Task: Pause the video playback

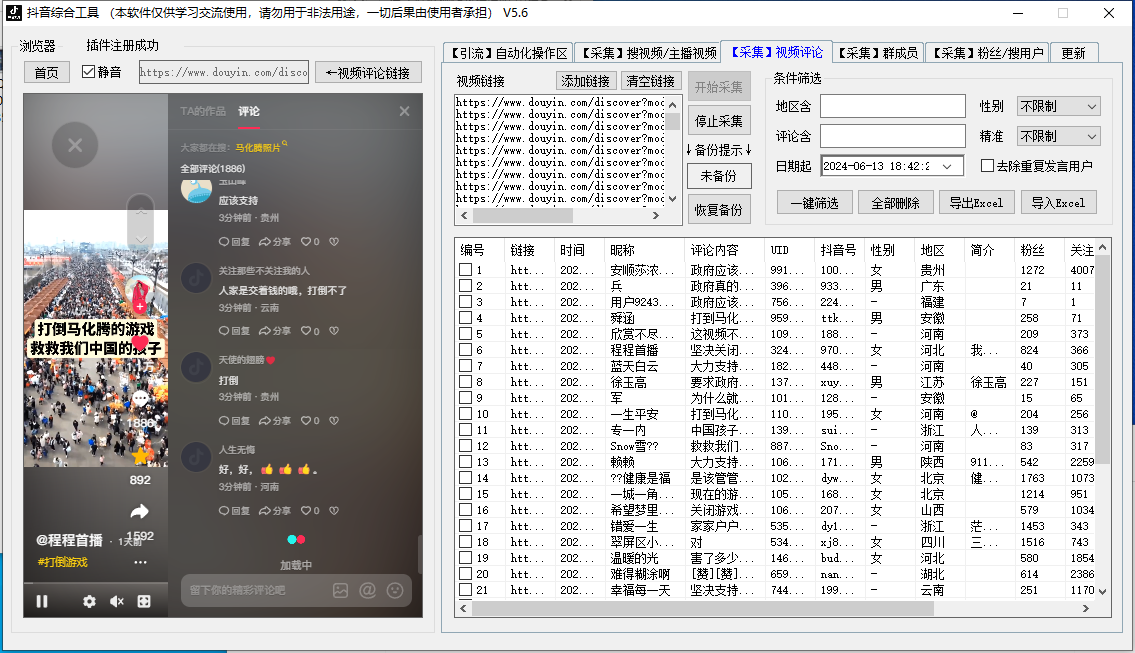Action: (42, 602)
